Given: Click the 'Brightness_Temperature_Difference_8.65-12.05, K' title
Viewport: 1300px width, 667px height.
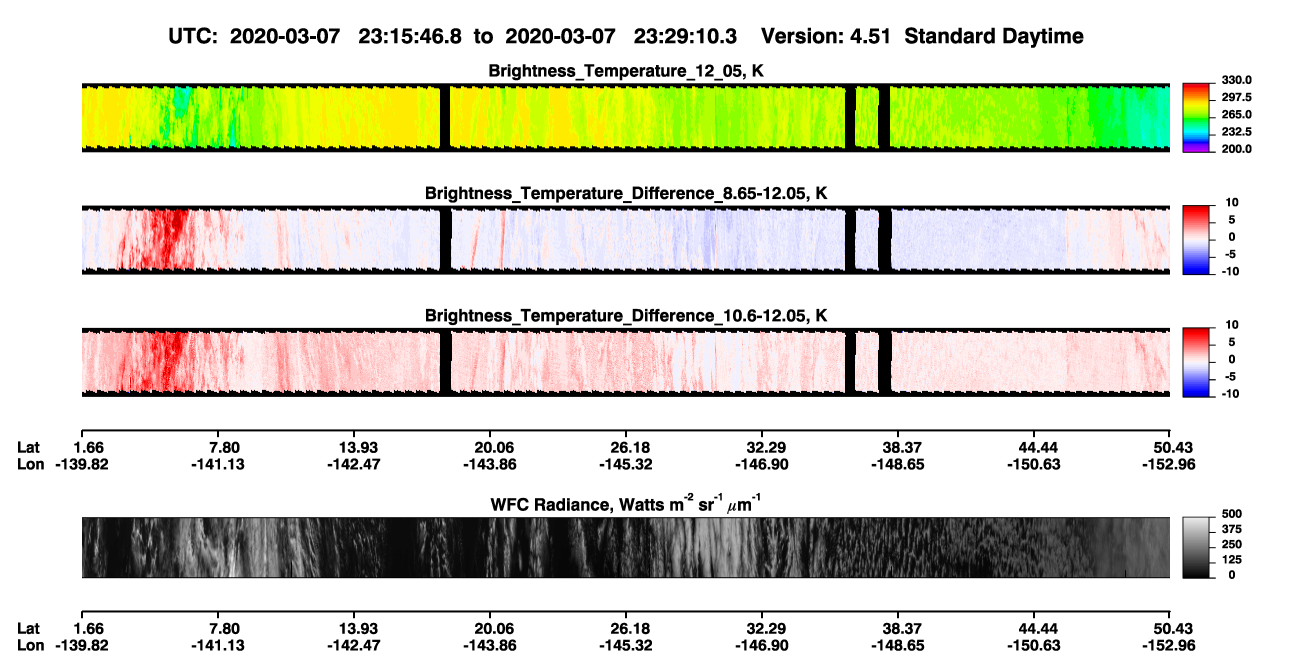Looking at the screenshot, I should 626,193.
